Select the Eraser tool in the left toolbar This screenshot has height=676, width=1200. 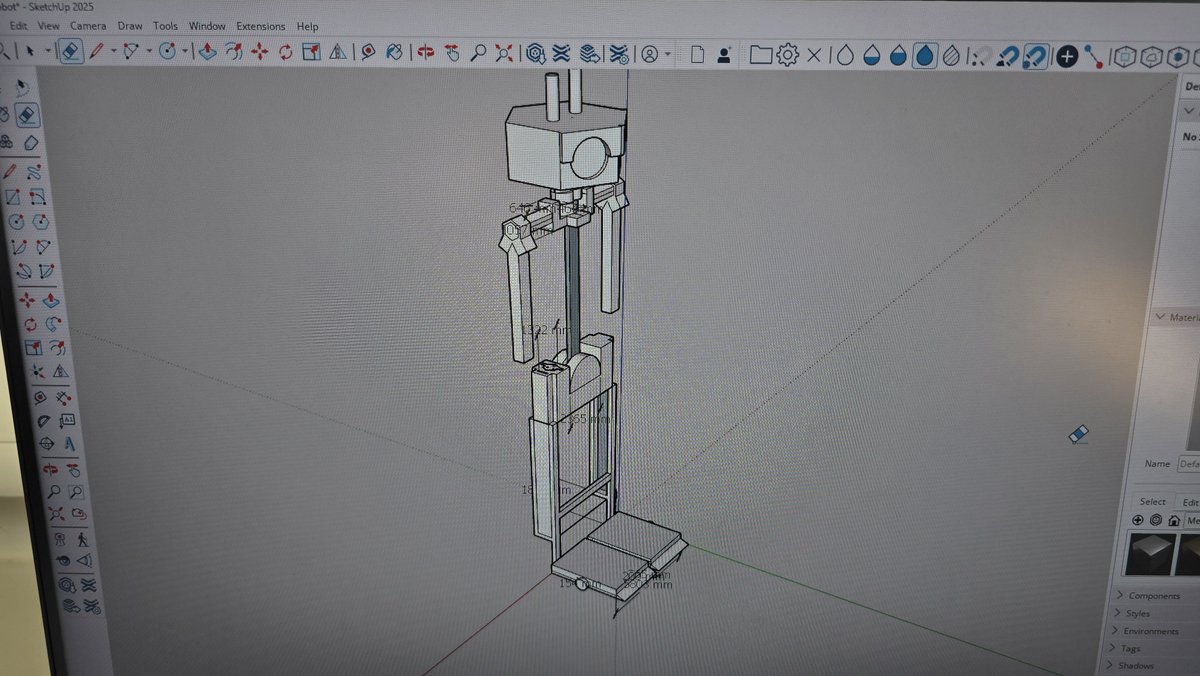point(27,115)
